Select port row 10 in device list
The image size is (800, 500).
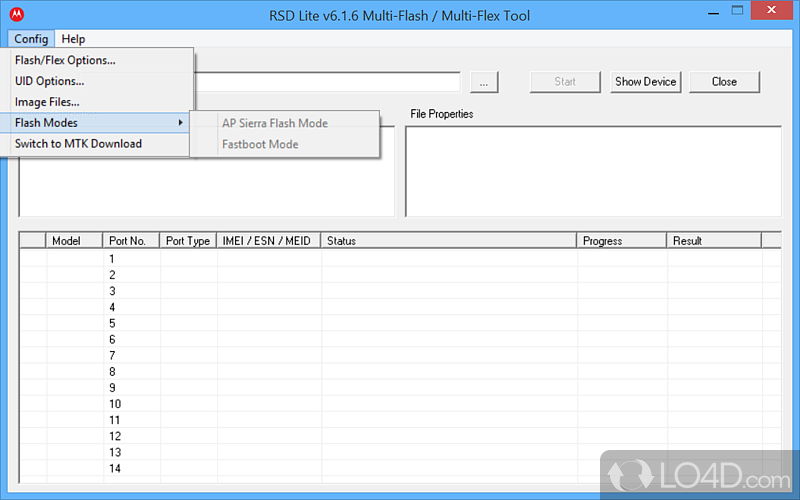tap(400, 404)
